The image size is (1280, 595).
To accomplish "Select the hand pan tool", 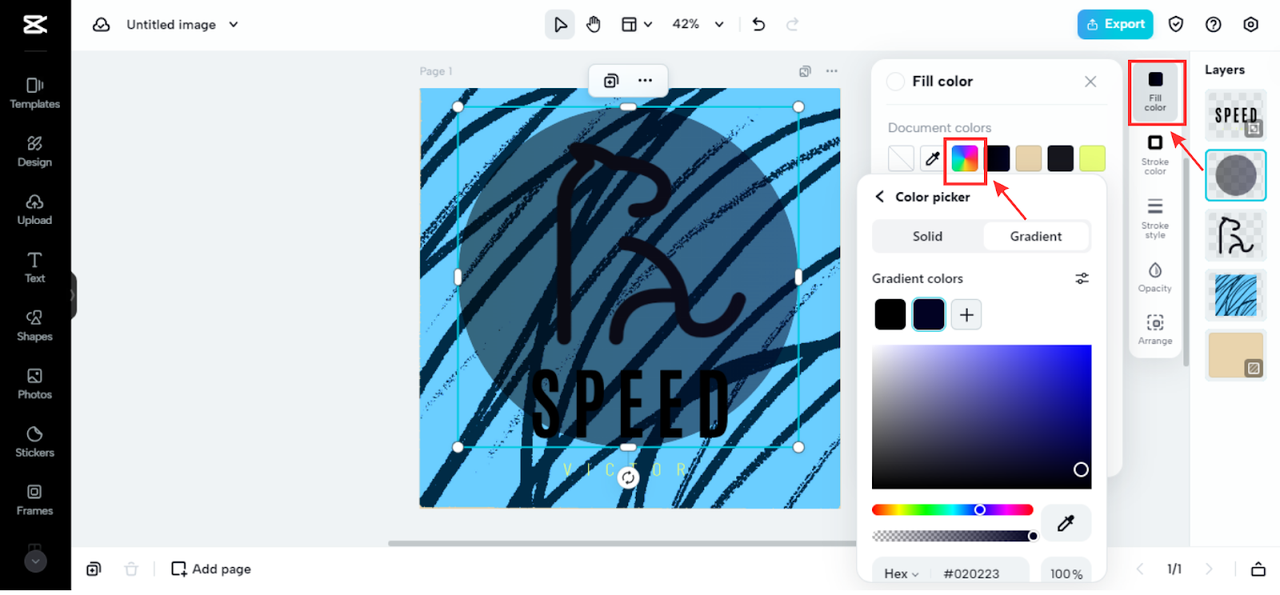I will click(594, 25).
